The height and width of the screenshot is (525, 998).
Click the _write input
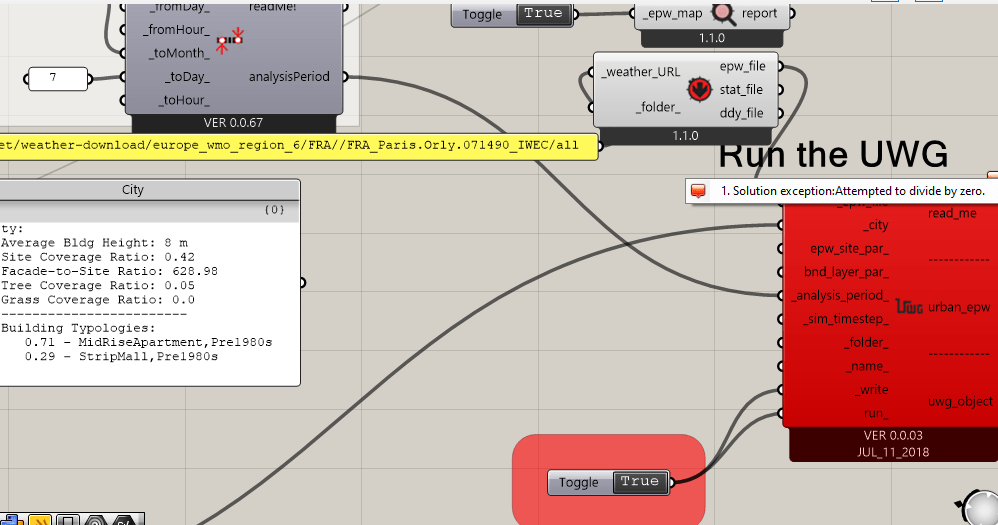871,390
